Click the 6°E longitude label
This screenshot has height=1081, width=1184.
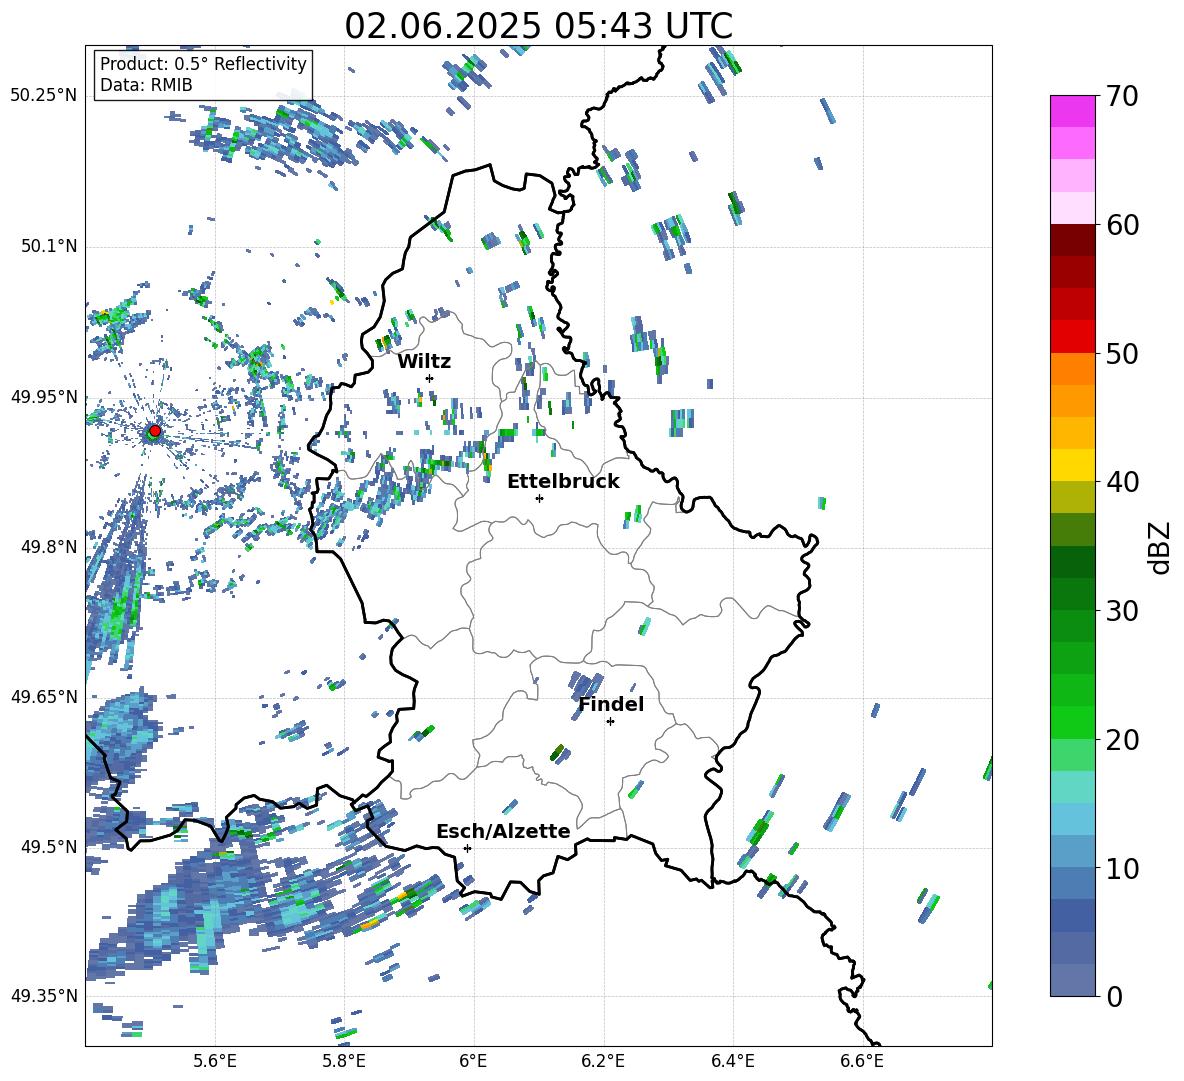tap(473, 1061)
